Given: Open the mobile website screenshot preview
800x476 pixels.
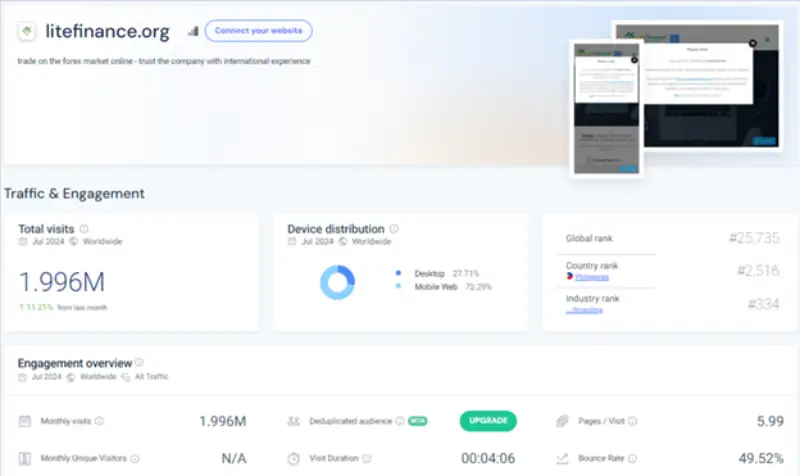Looking at the screenshot, I should point(605,108).
